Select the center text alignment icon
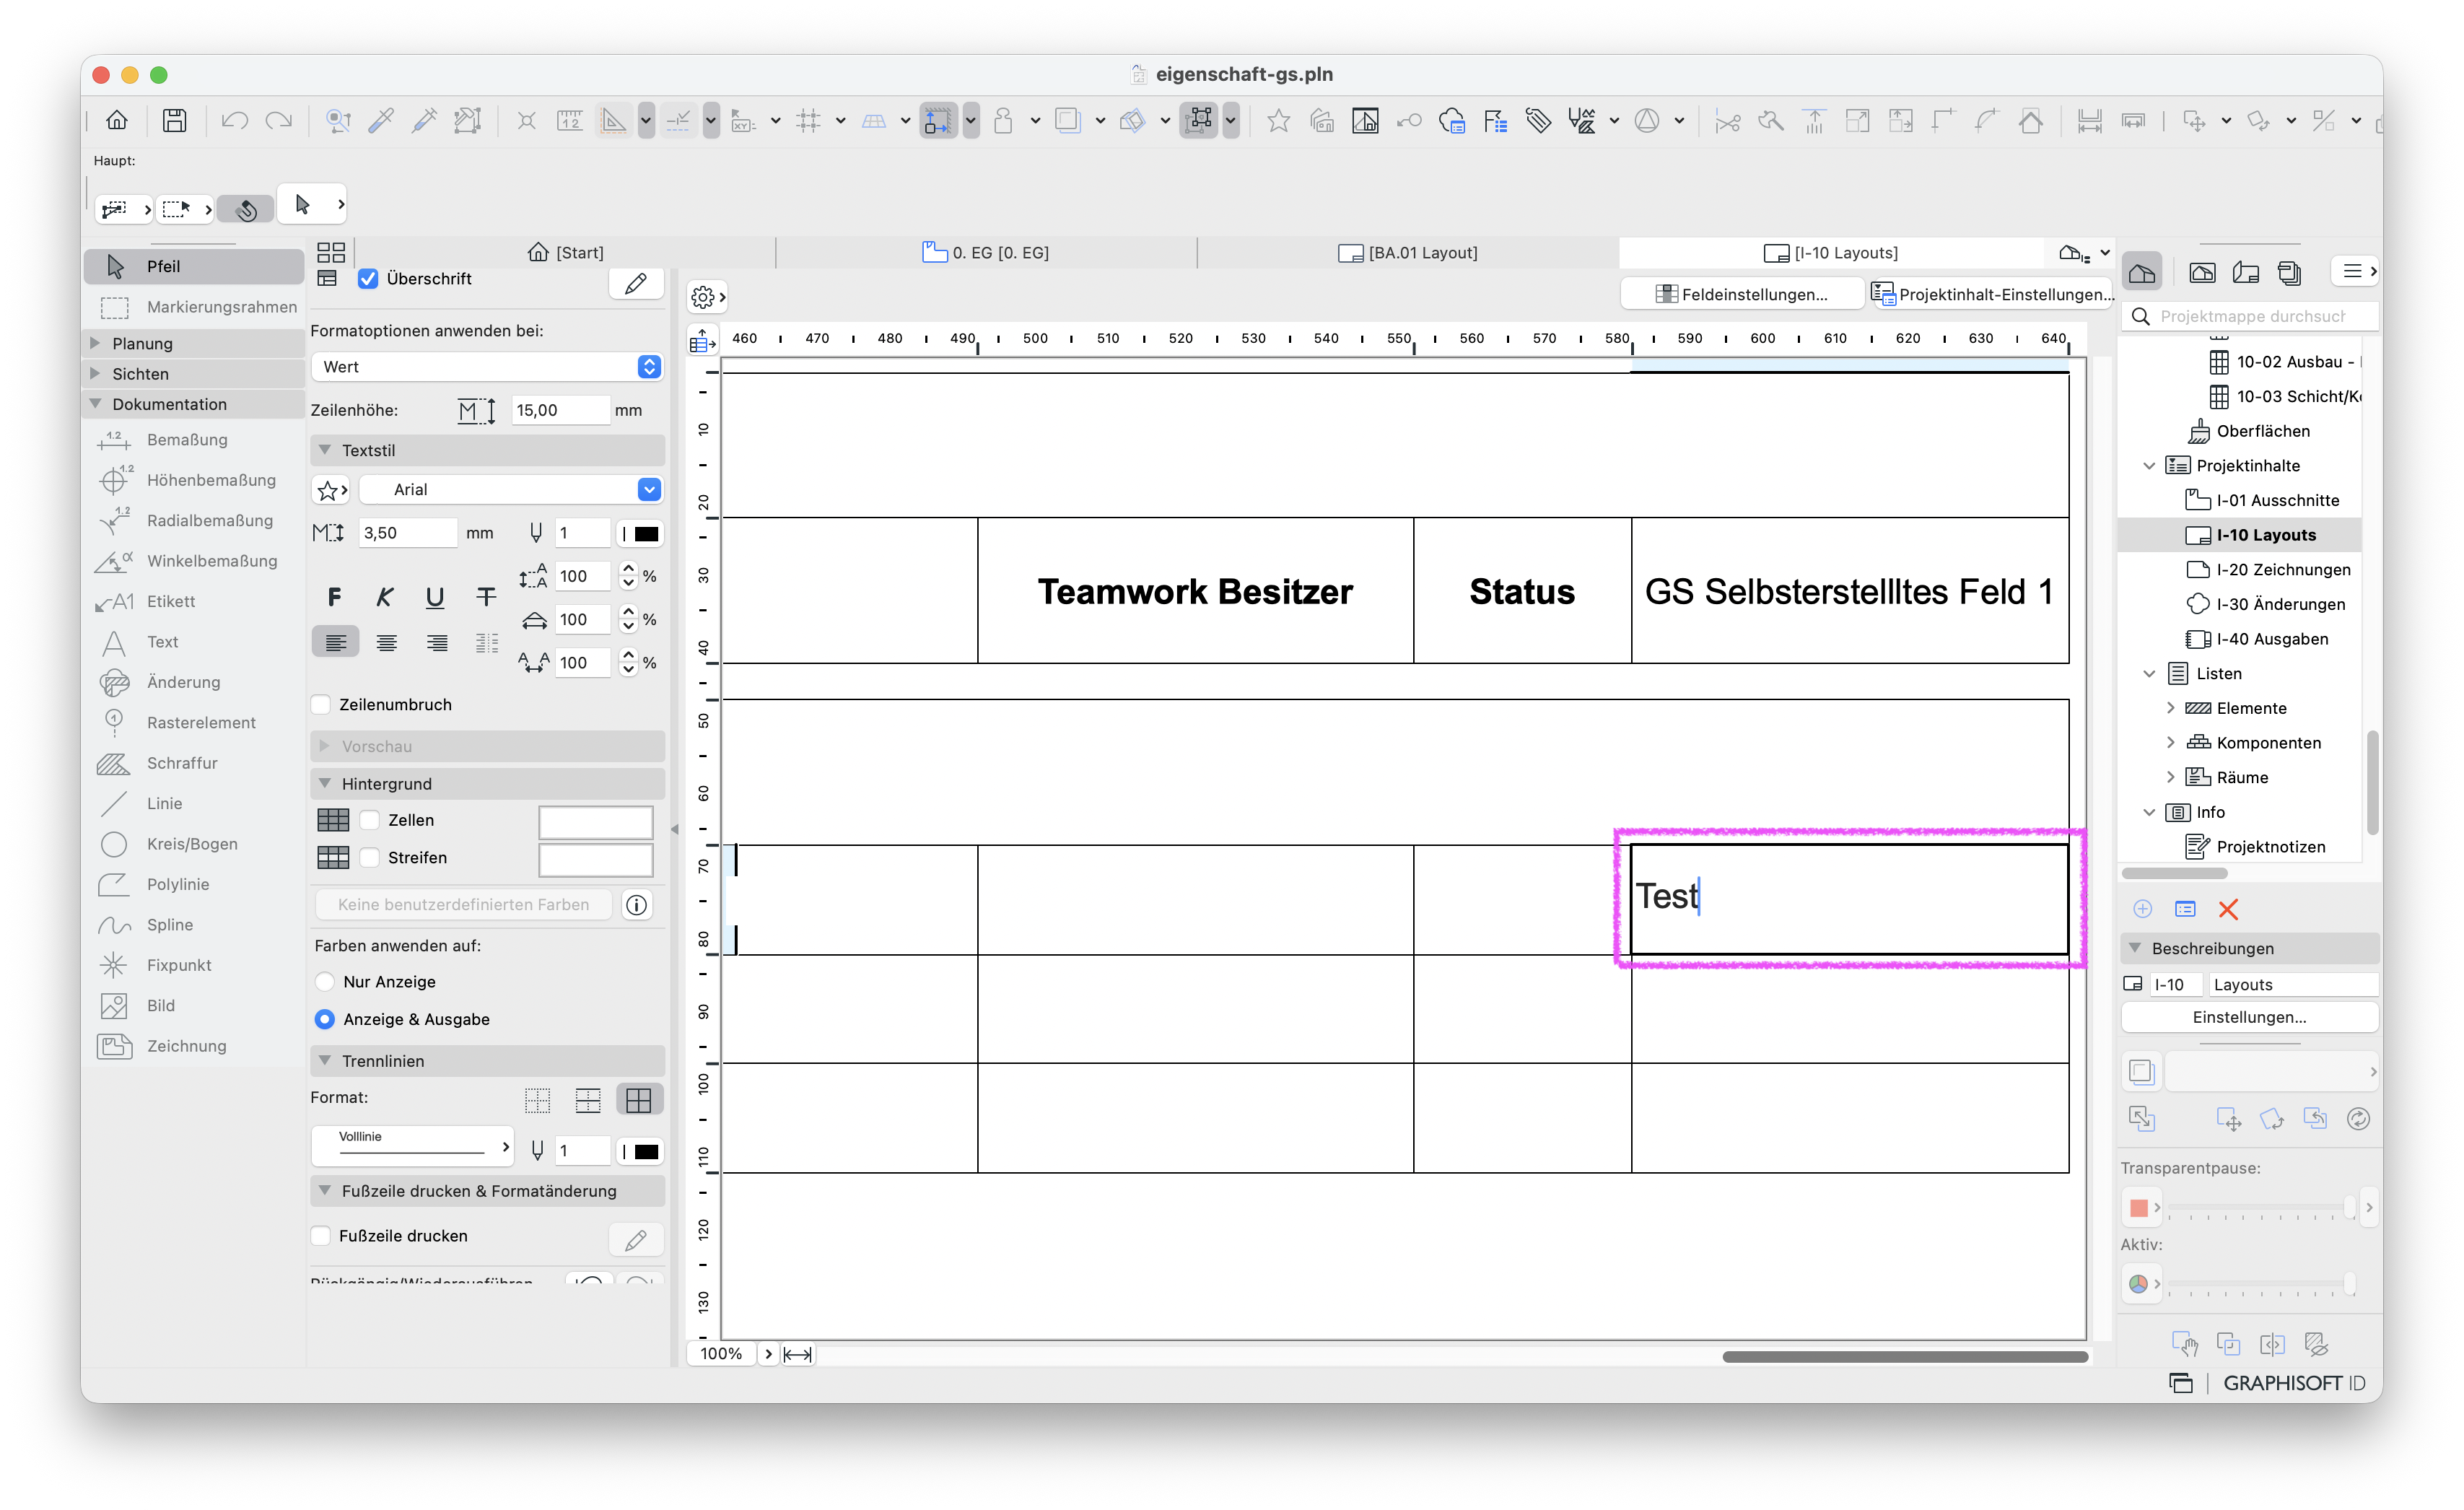Viewport: 2464px width, 1510px height. 386,643
